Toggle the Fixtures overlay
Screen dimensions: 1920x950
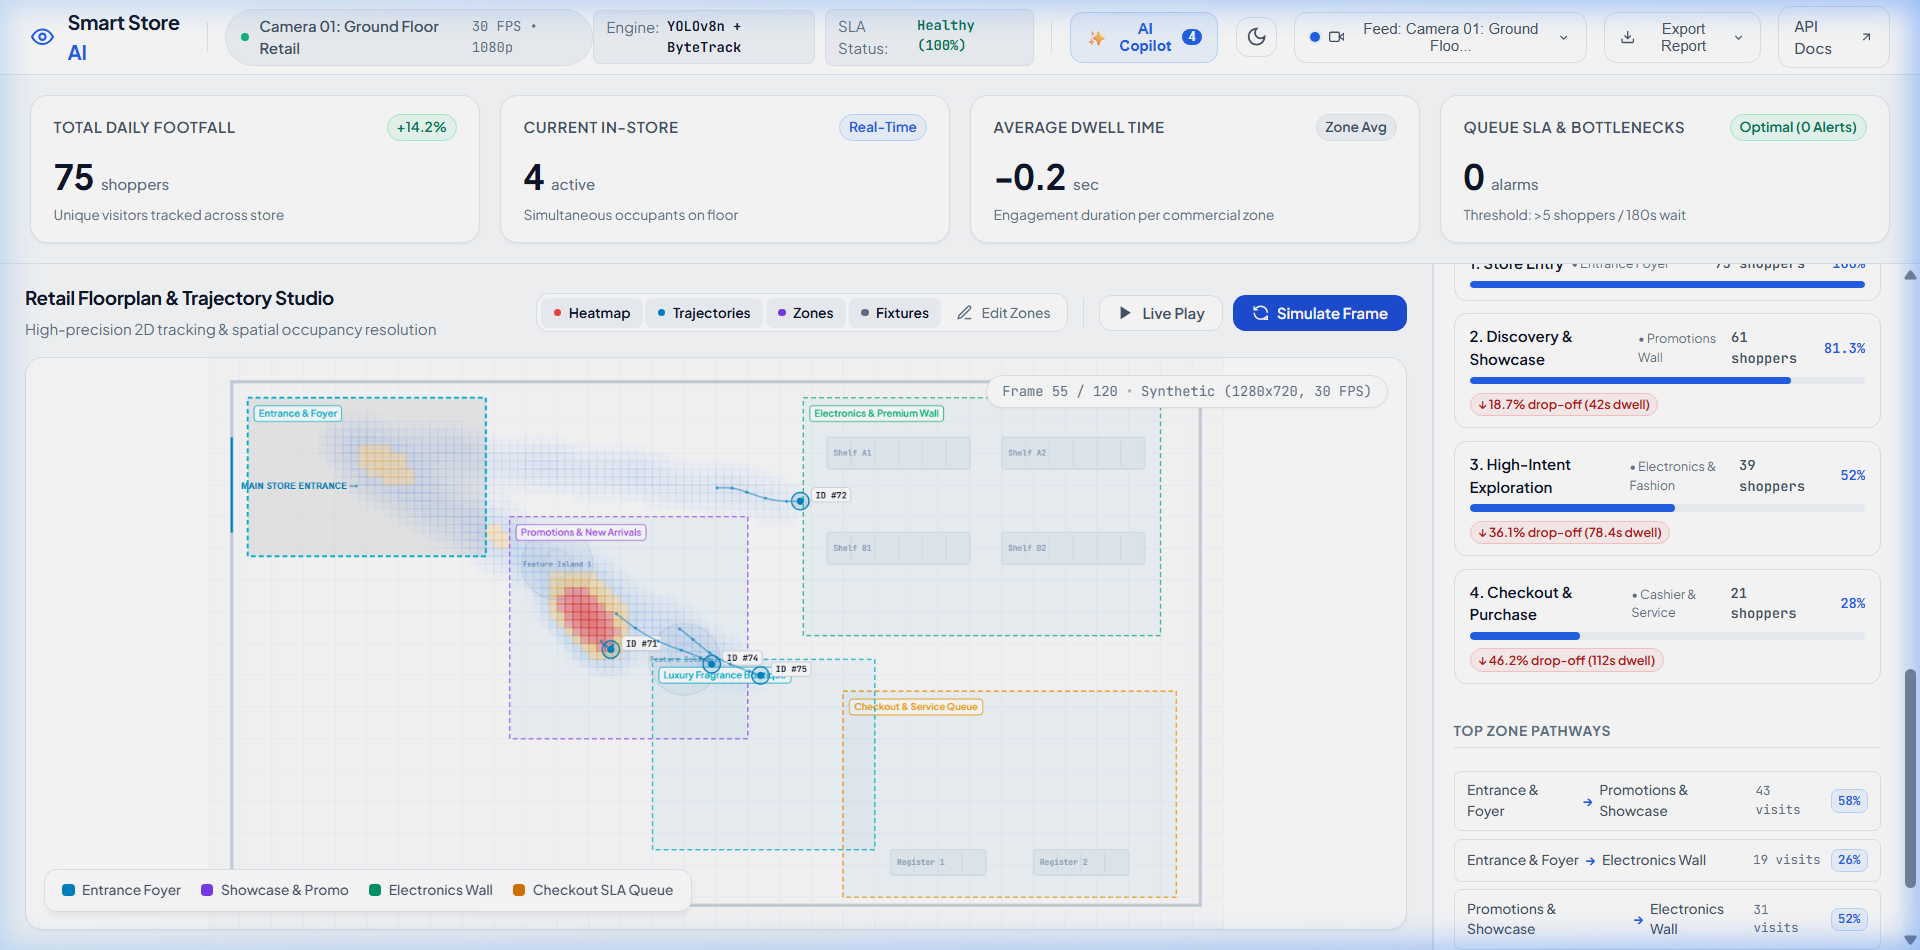click(895, 313)
